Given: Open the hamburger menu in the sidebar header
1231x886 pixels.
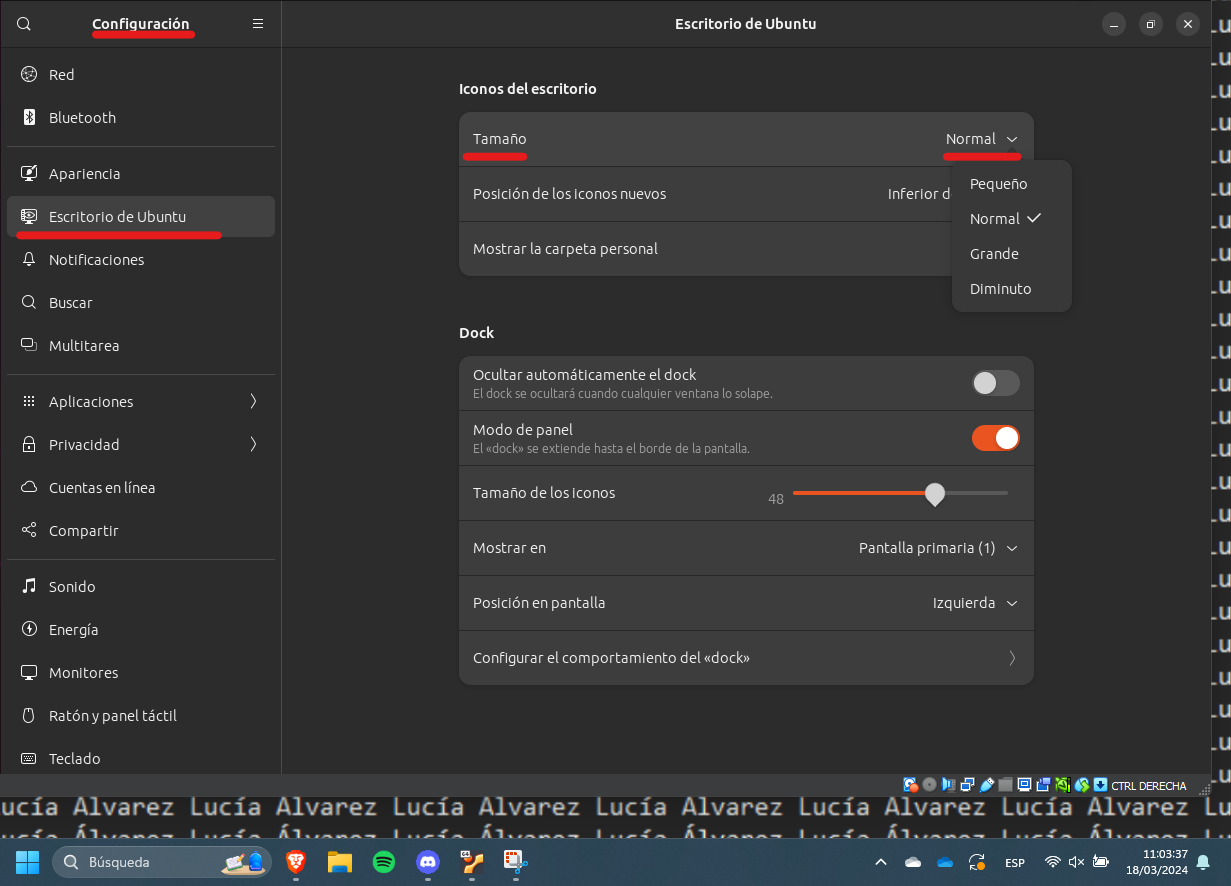Looking at the screenshot, I should pyautogui.click(x=258, y=24).
